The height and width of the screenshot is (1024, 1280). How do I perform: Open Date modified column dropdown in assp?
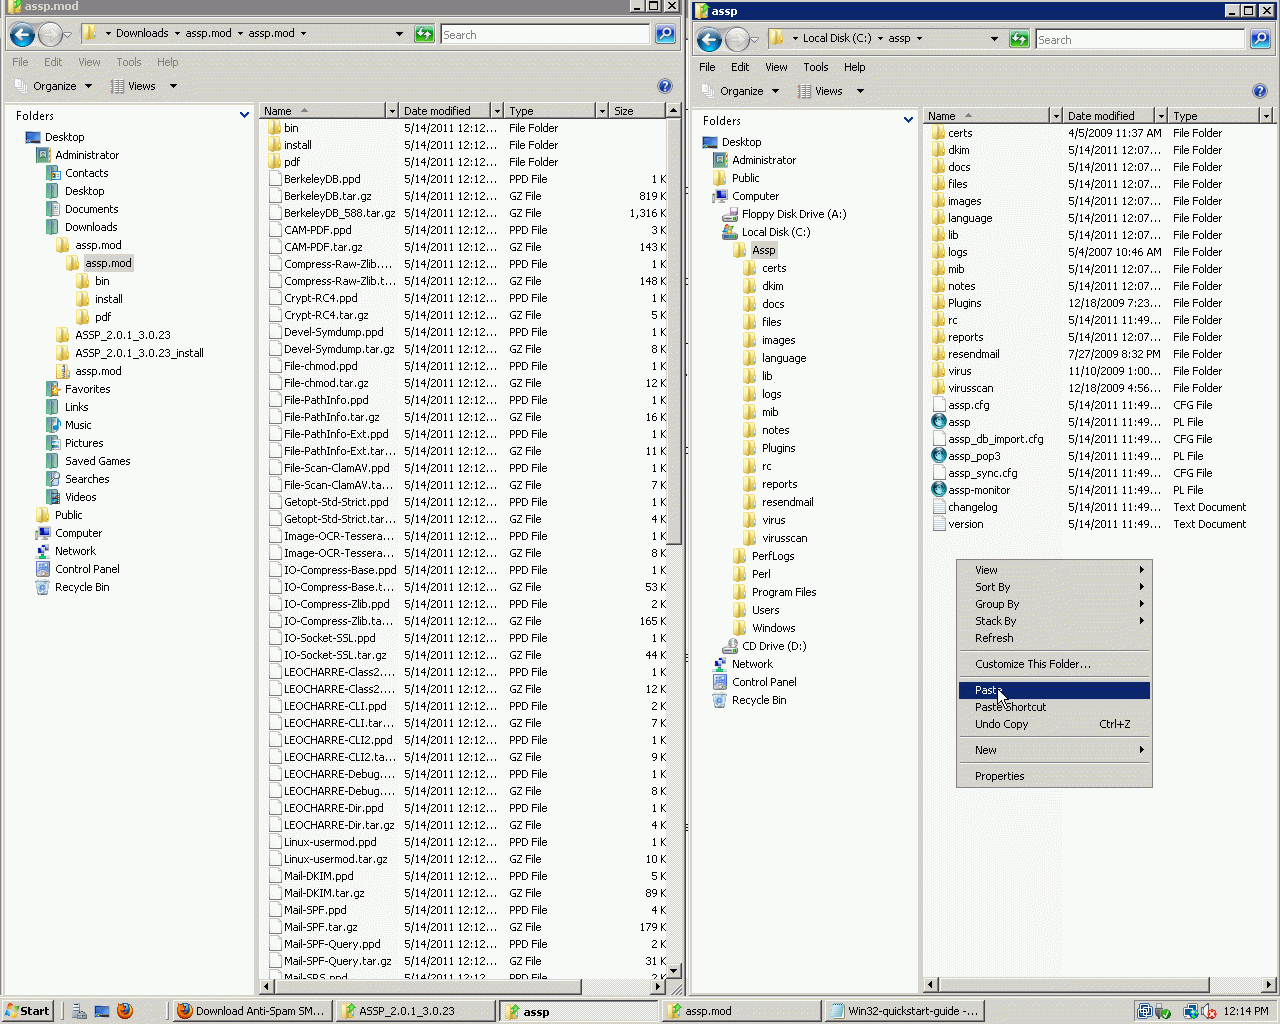click(1161, 116)
